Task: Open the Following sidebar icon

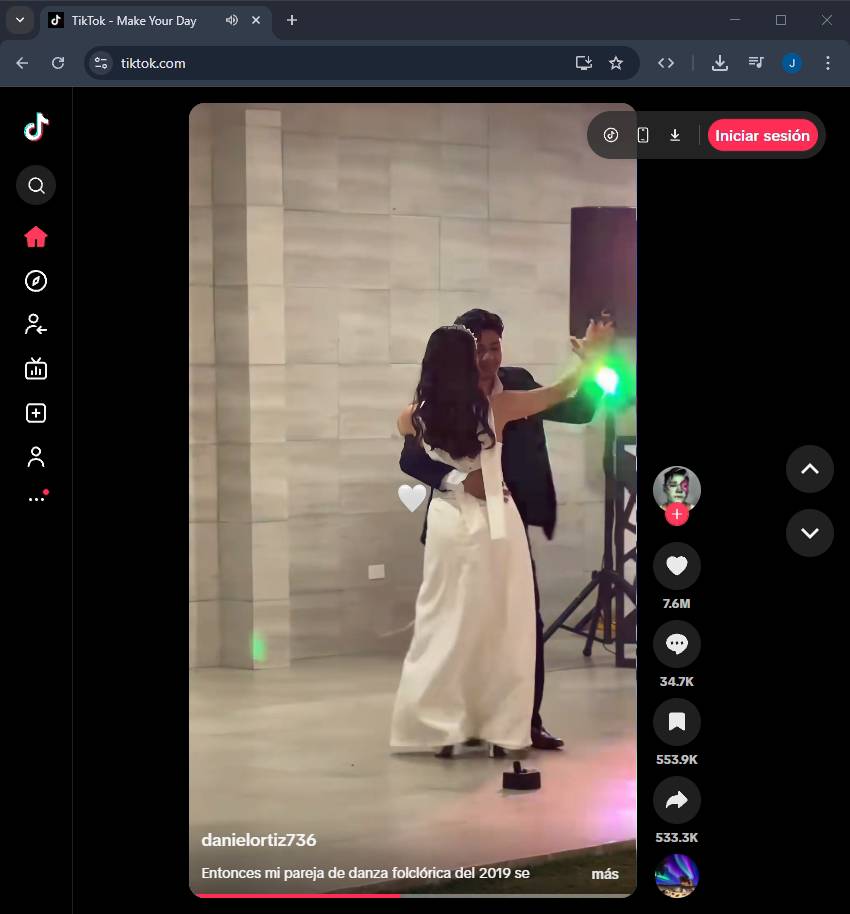Action: click(x=36, y=324)
